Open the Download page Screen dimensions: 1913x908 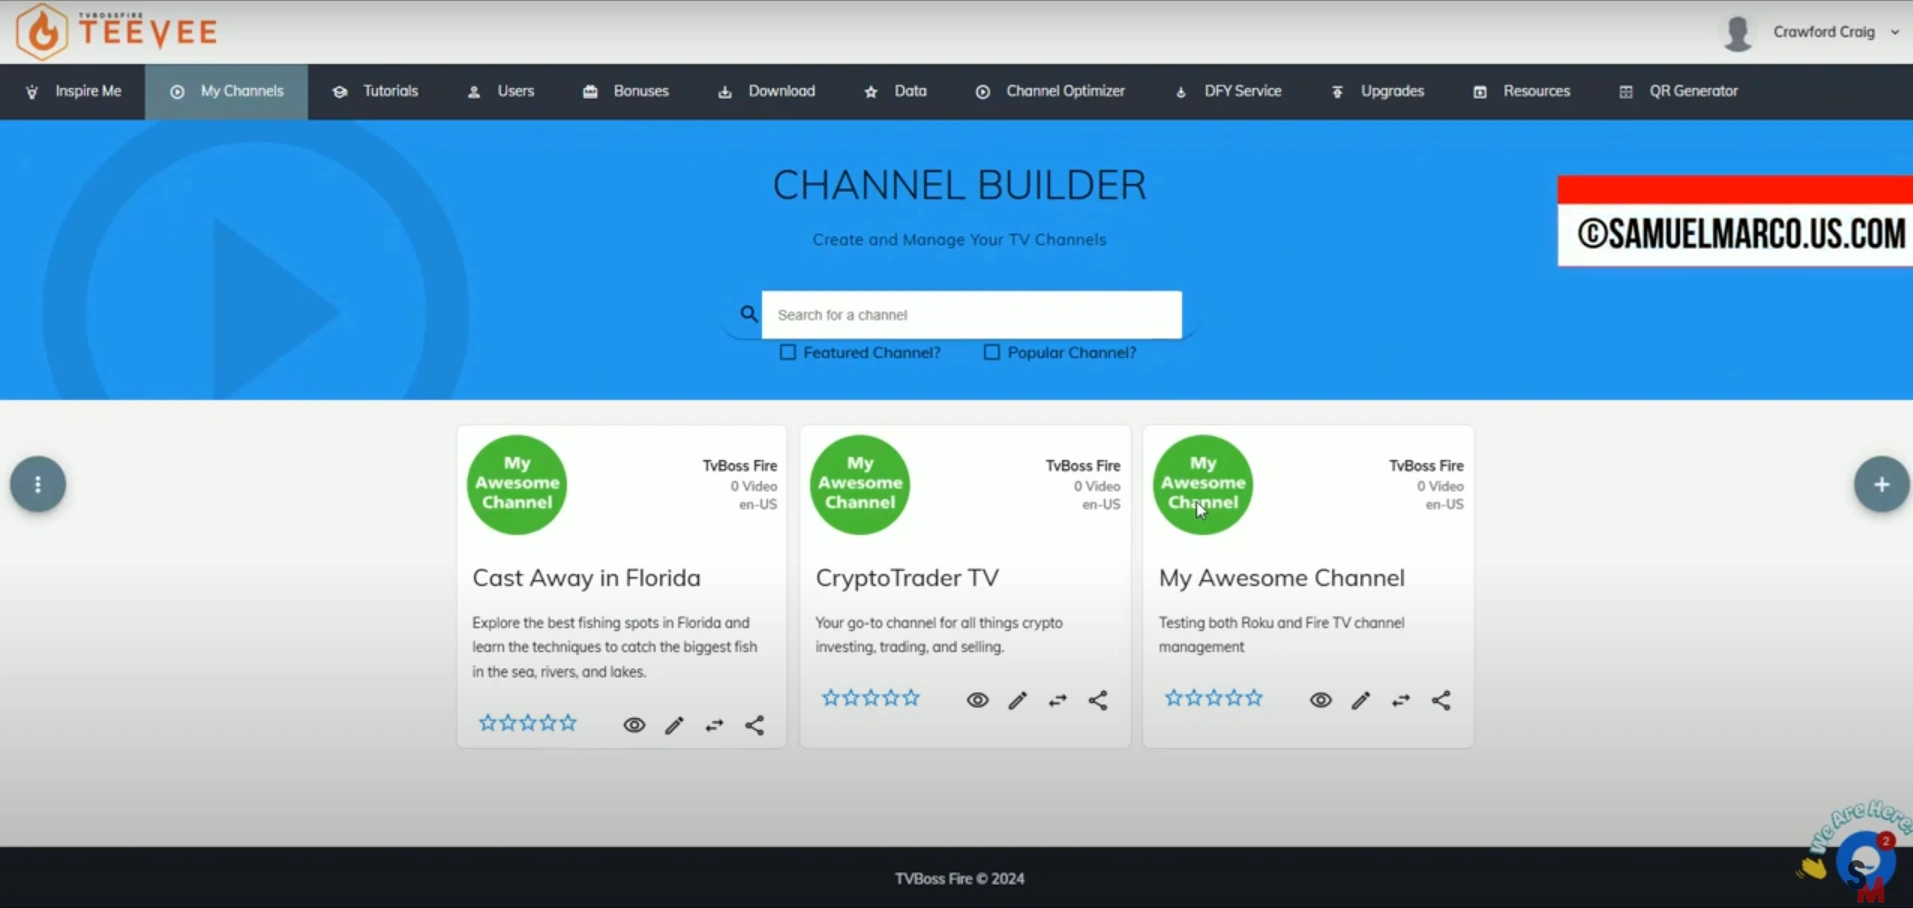tap(767, 91)
